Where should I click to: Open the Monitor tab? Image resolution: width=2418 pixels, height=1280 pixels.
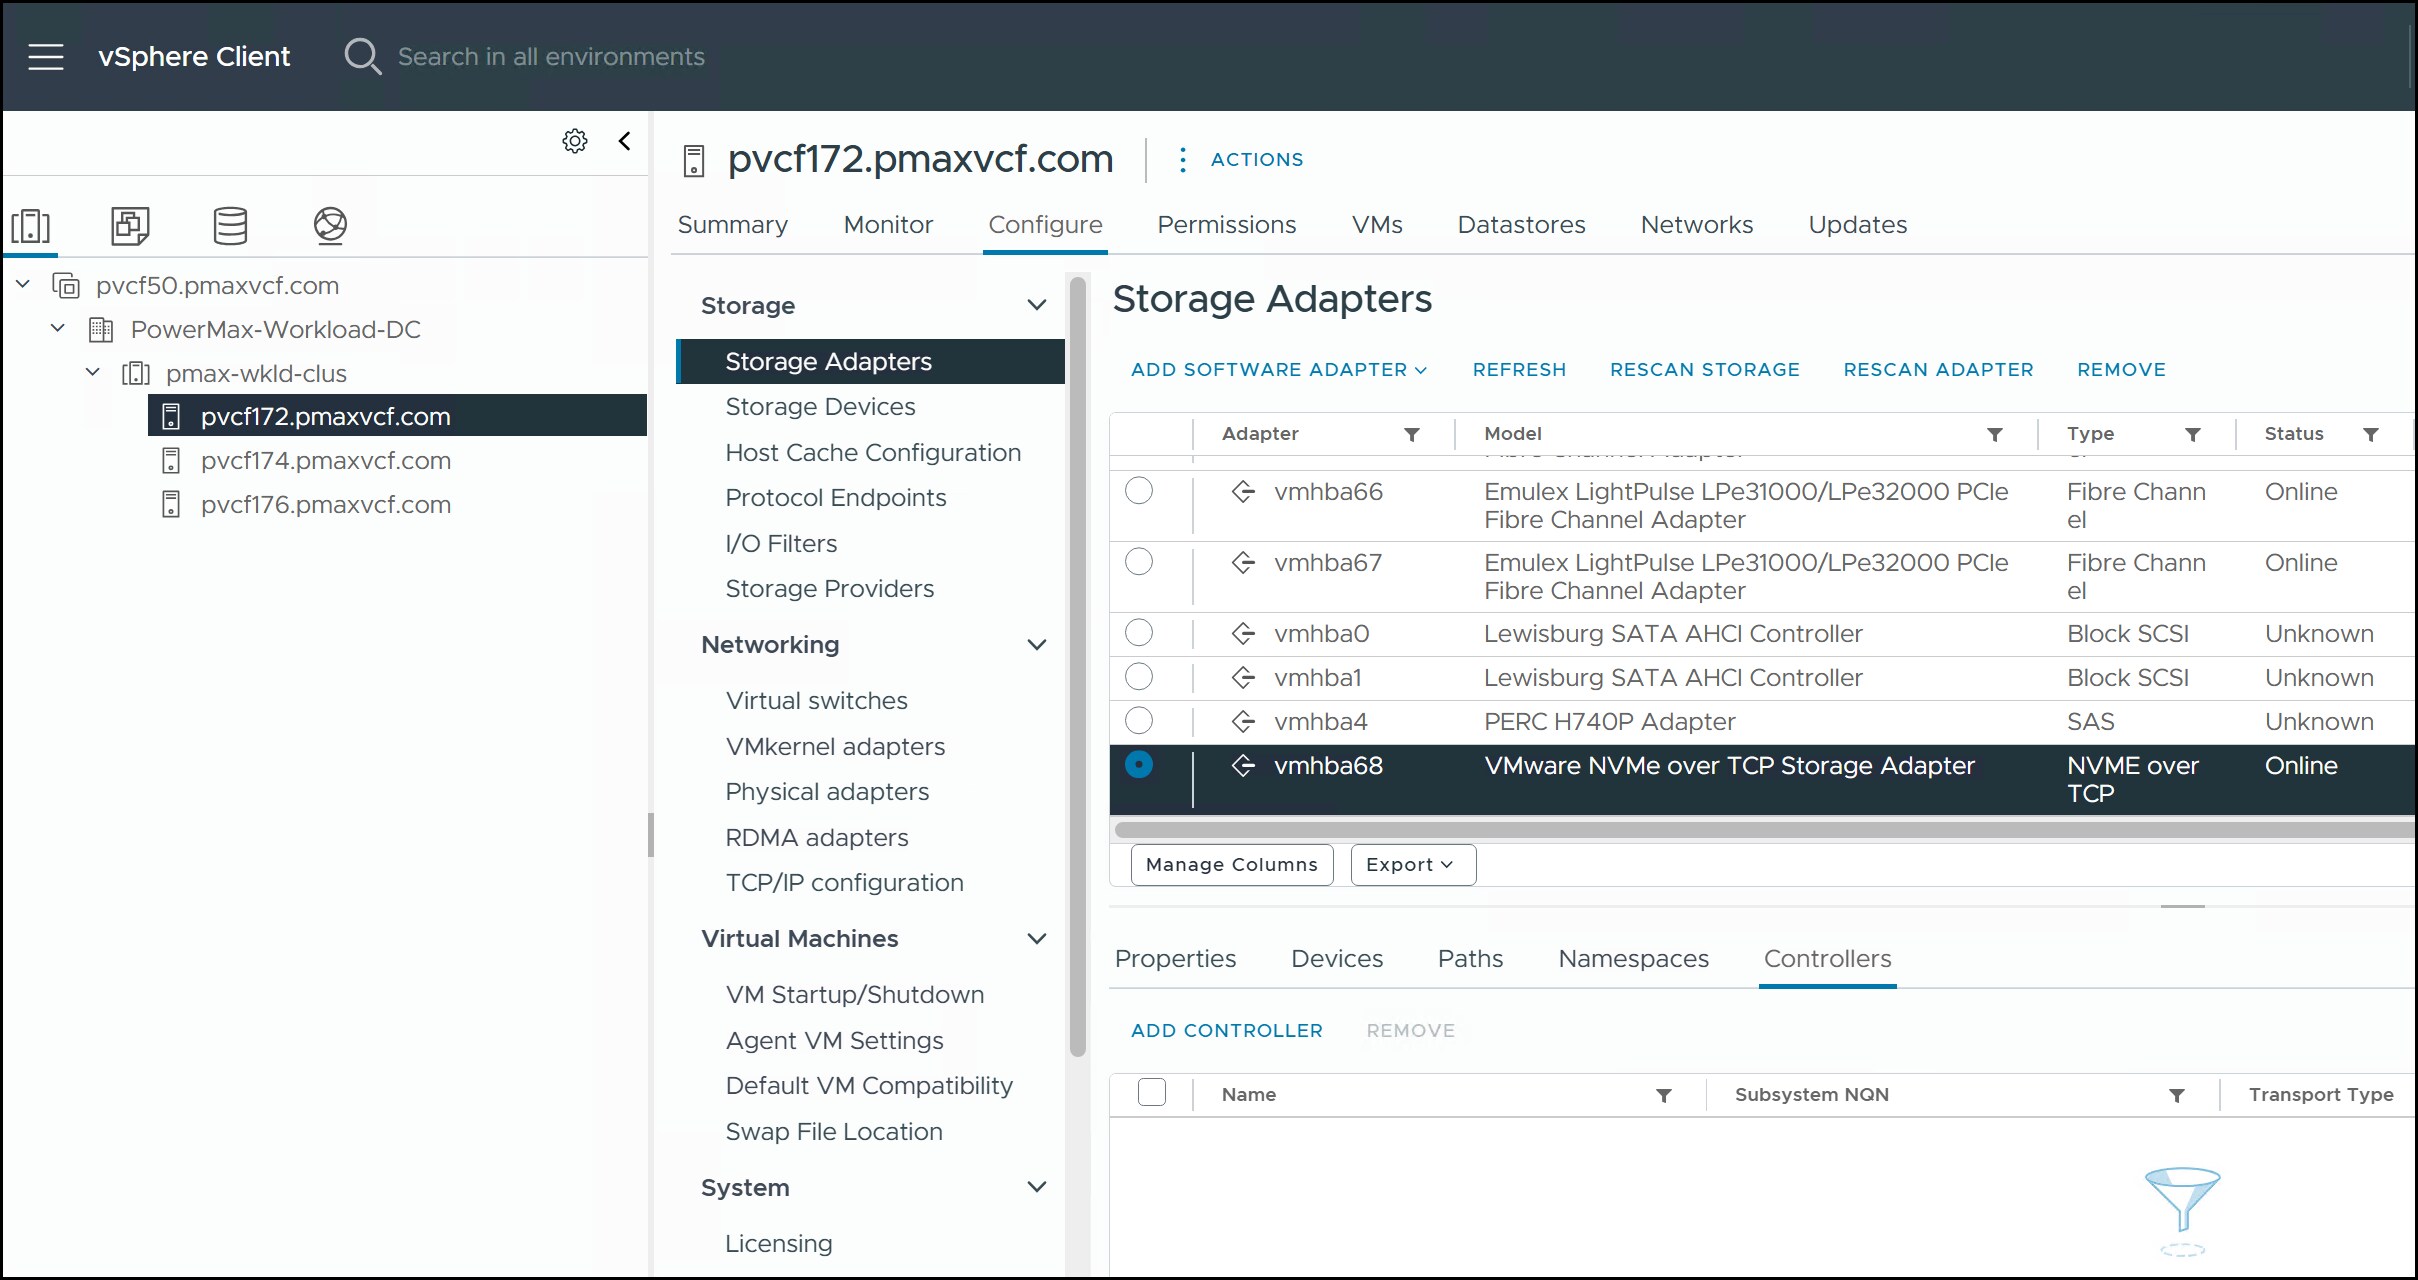tap(888, 225)
